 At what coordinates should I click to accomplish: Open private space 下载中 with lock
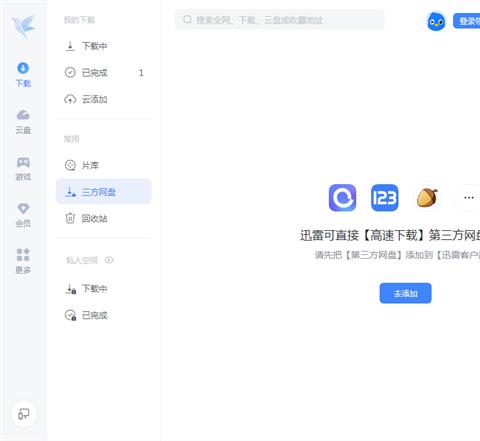[104, 289]
